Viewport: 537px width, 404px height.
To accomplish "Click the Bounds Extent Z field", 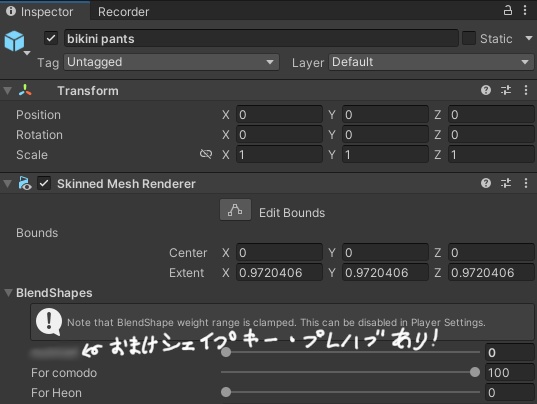I will tap(491, 273).
